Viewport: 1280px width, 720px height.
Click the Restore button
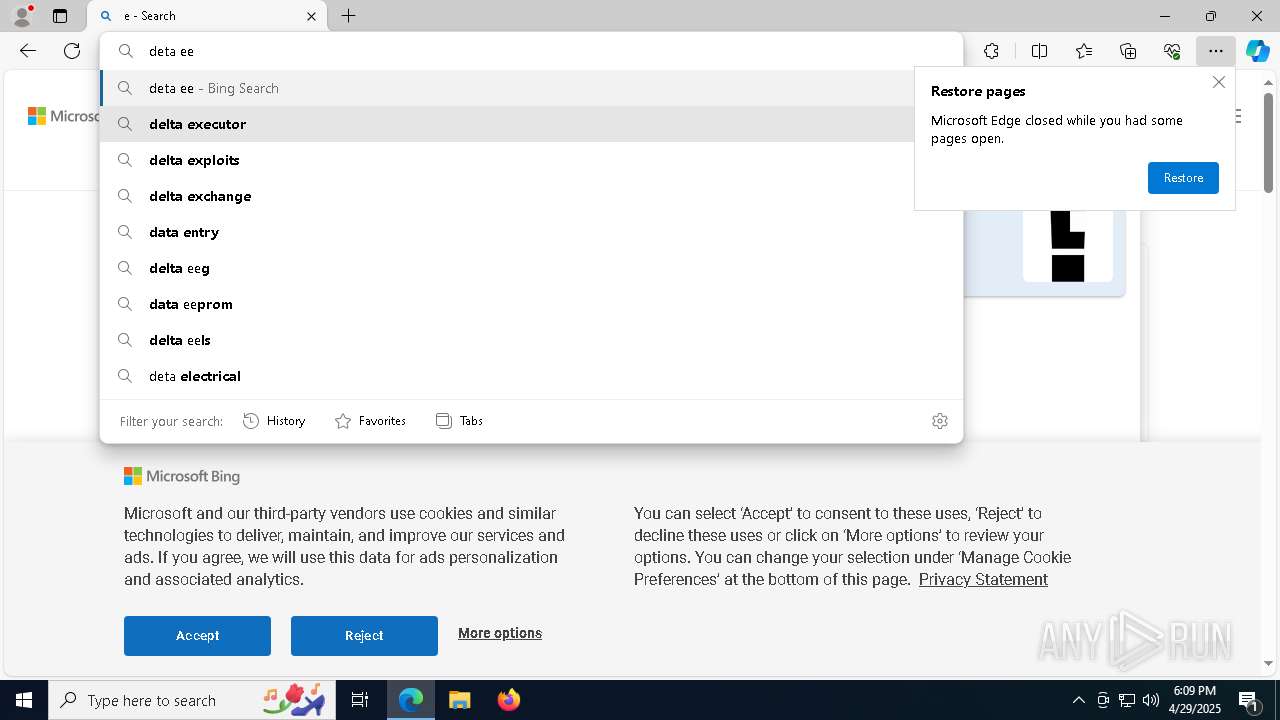coord(1183,178)
